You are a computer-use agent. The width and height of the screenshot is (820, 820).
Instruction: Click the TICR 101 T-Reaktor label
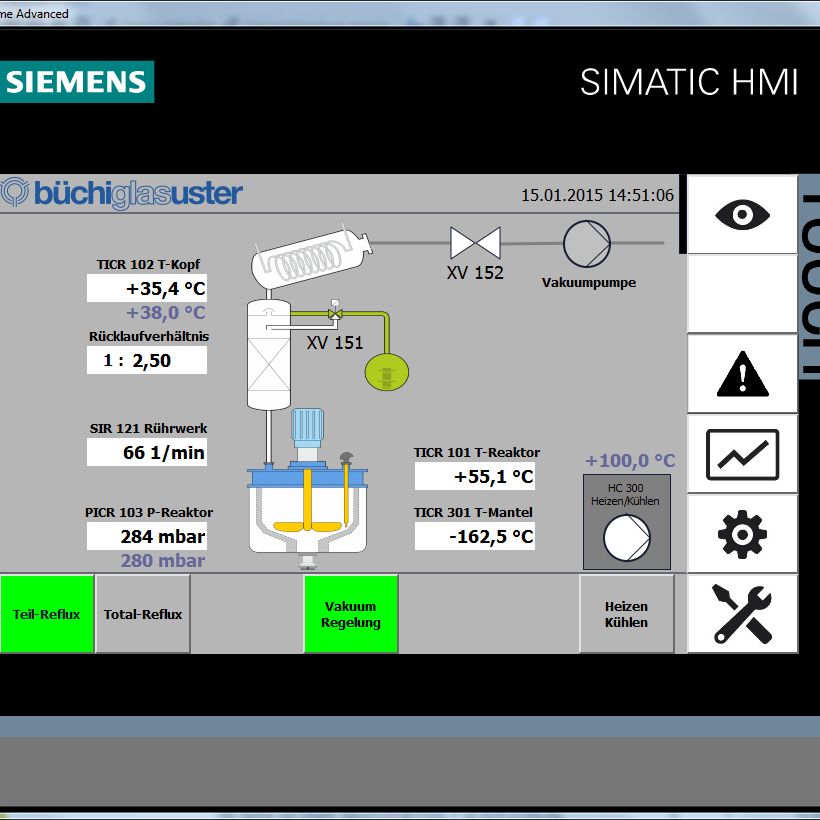[477, 453]
